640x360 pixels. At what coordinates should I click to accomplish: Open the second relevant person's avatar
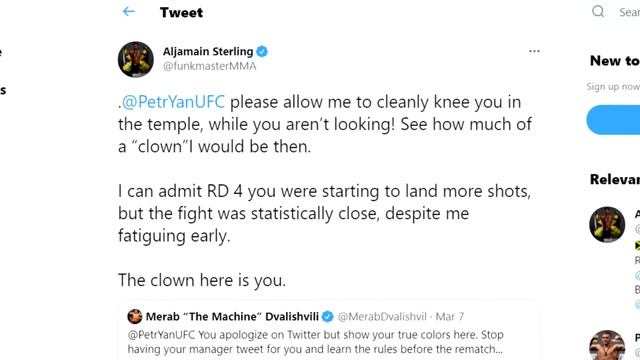(x=607, y=345)
